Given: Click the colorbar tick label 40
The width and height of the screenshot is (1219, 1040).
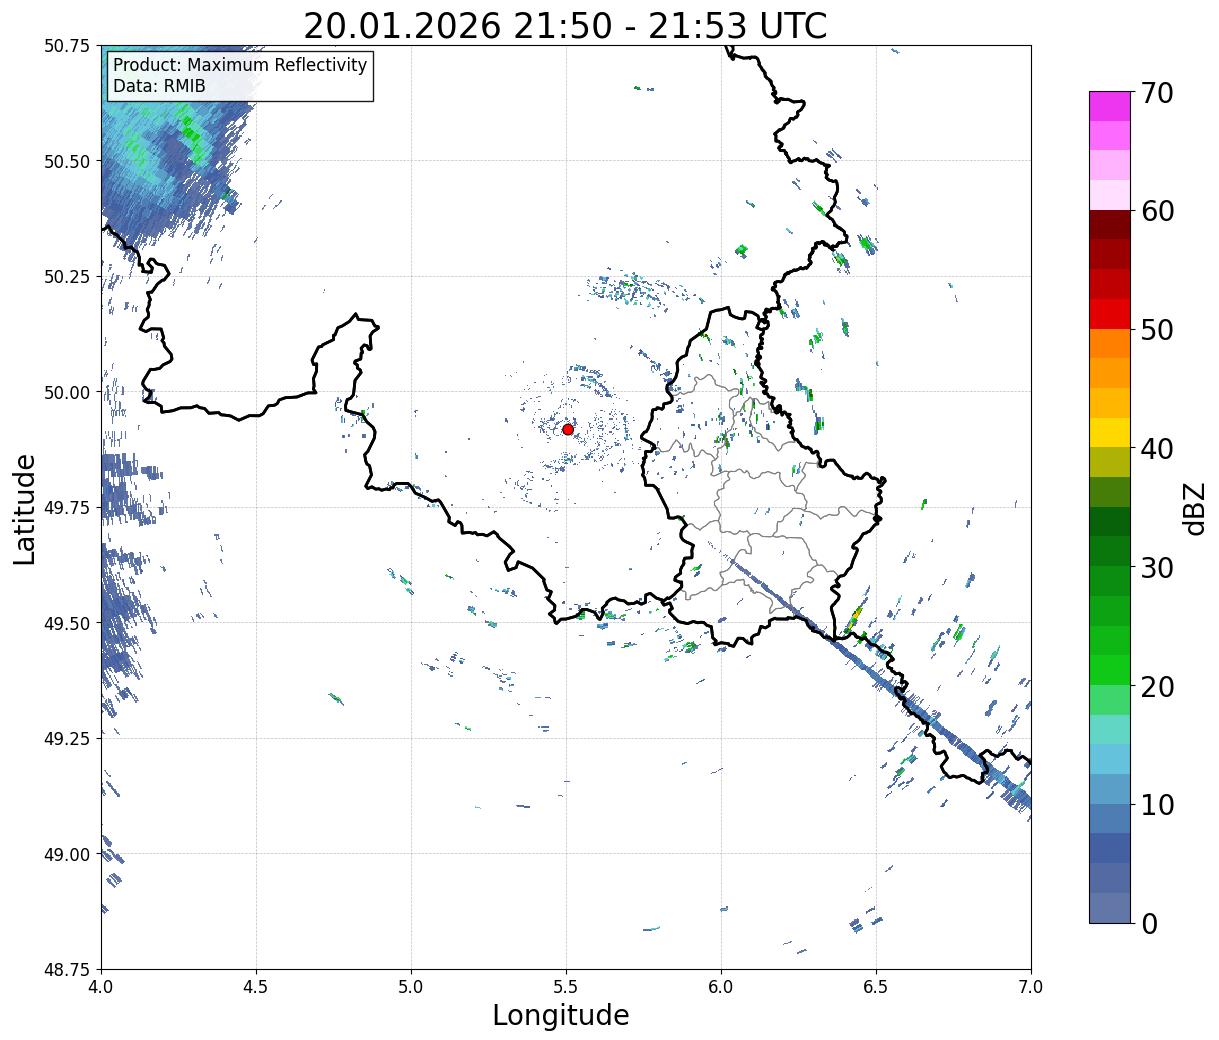Looking at the screenshot, I should [x=1157, y=448].
